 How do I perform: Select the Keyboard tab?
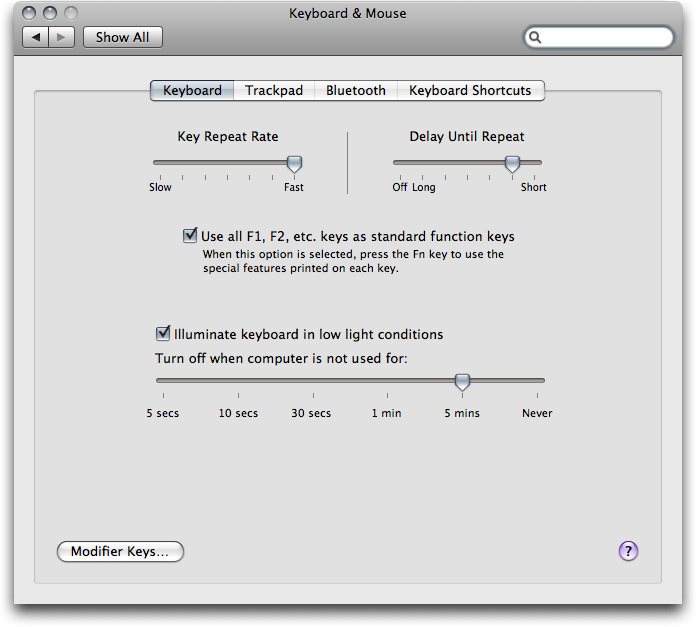point(192,91)
